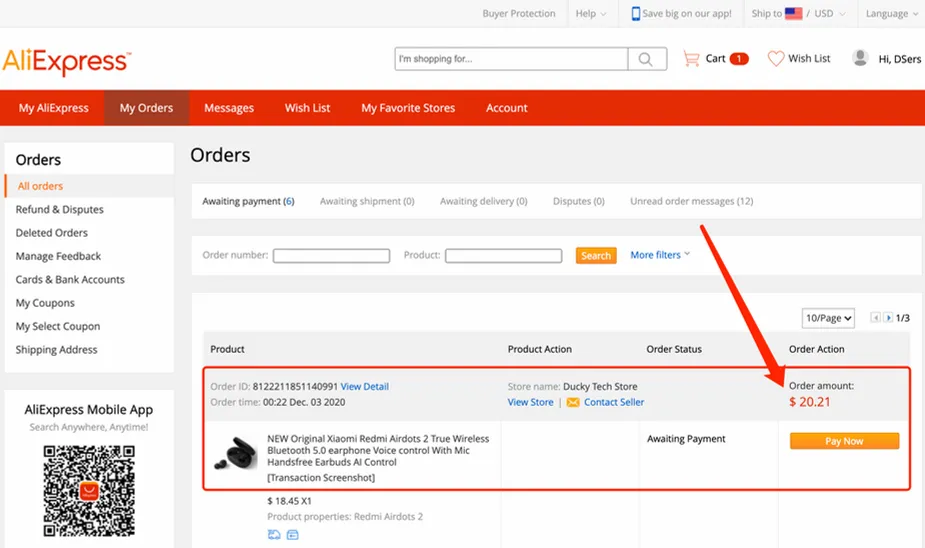Click Buyer Protection link
This screenshot has height=548, width=925.
pos(519,14)
